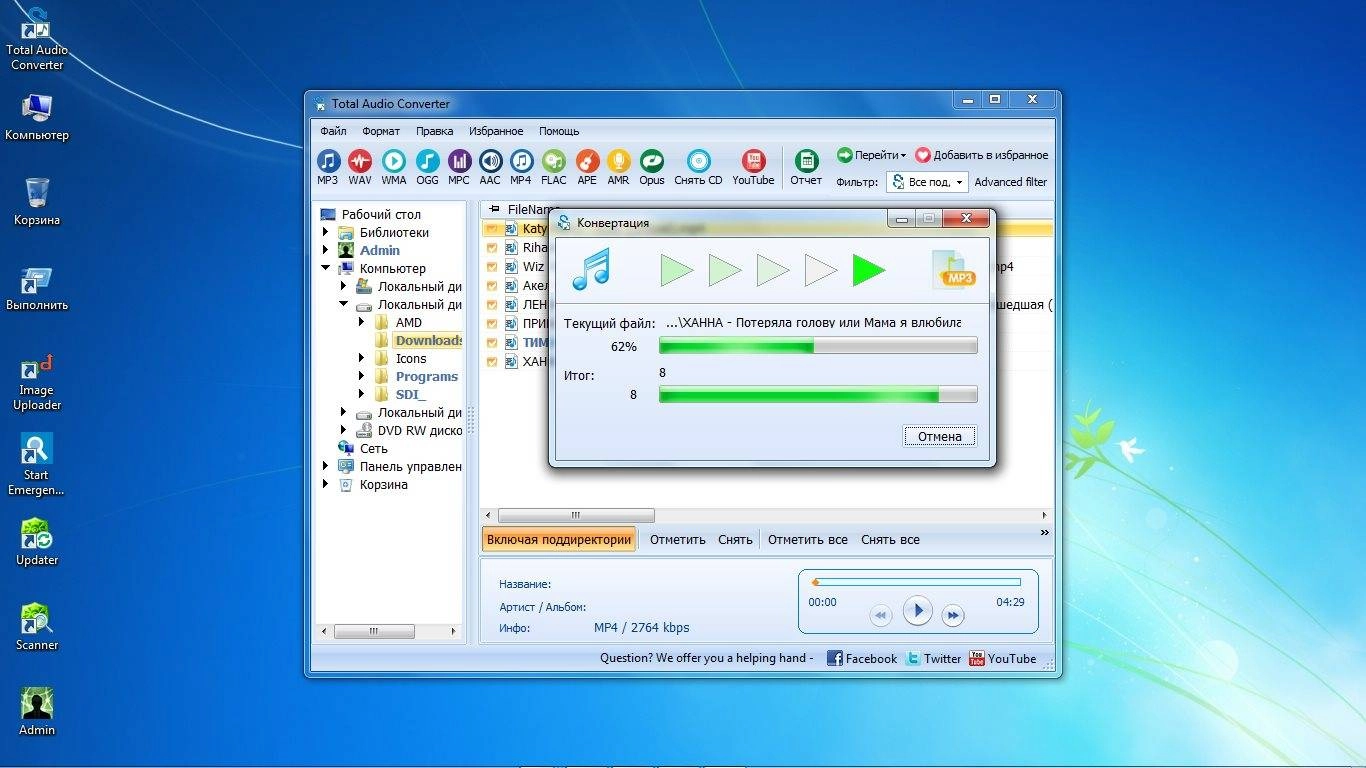The height and width of the screenshot is (768, 1366).
Task: Click the Advanced filter link
Action: [1011, 182]
